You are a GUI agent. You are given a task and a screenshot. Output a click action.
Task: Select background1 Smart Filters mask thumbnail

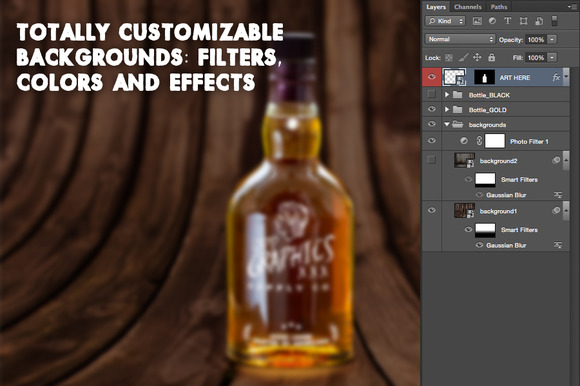[x=485, y=230]
